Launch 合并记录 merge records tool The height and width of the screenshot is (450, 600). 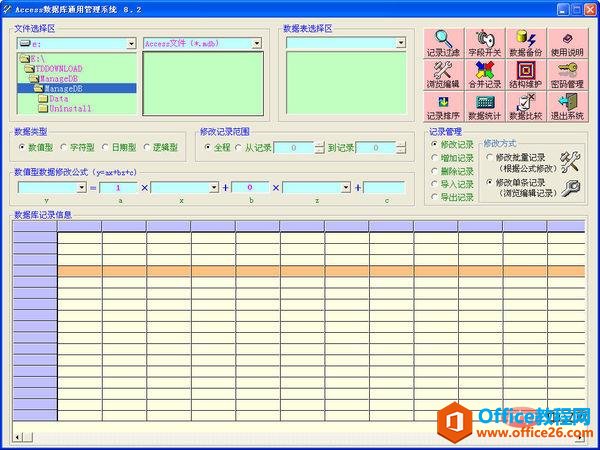tap(485, 76)
